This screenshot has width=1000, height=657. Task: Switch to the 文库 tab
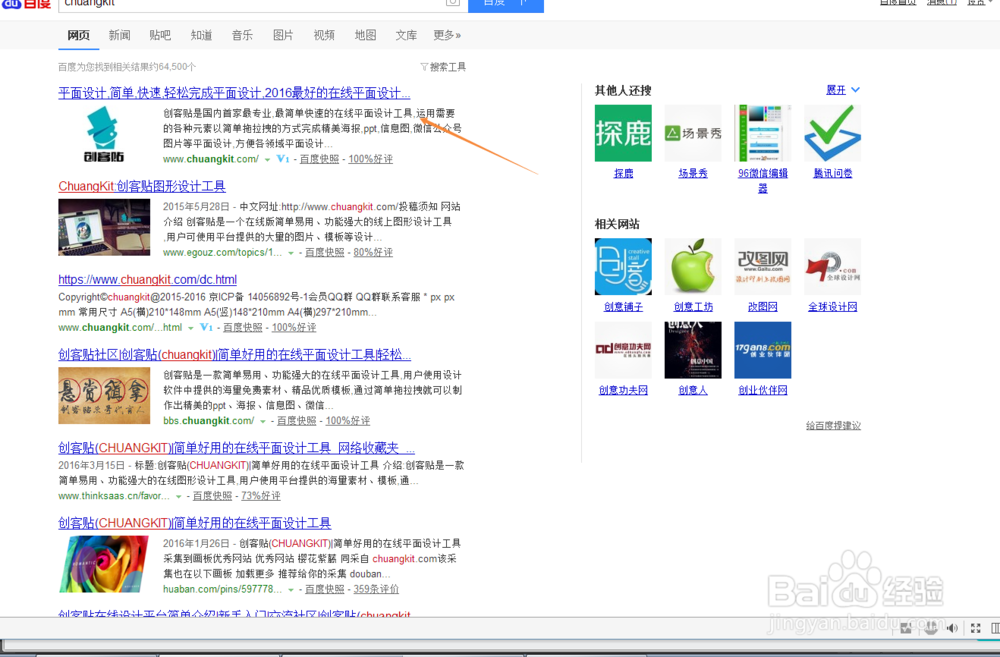point(406,35)
